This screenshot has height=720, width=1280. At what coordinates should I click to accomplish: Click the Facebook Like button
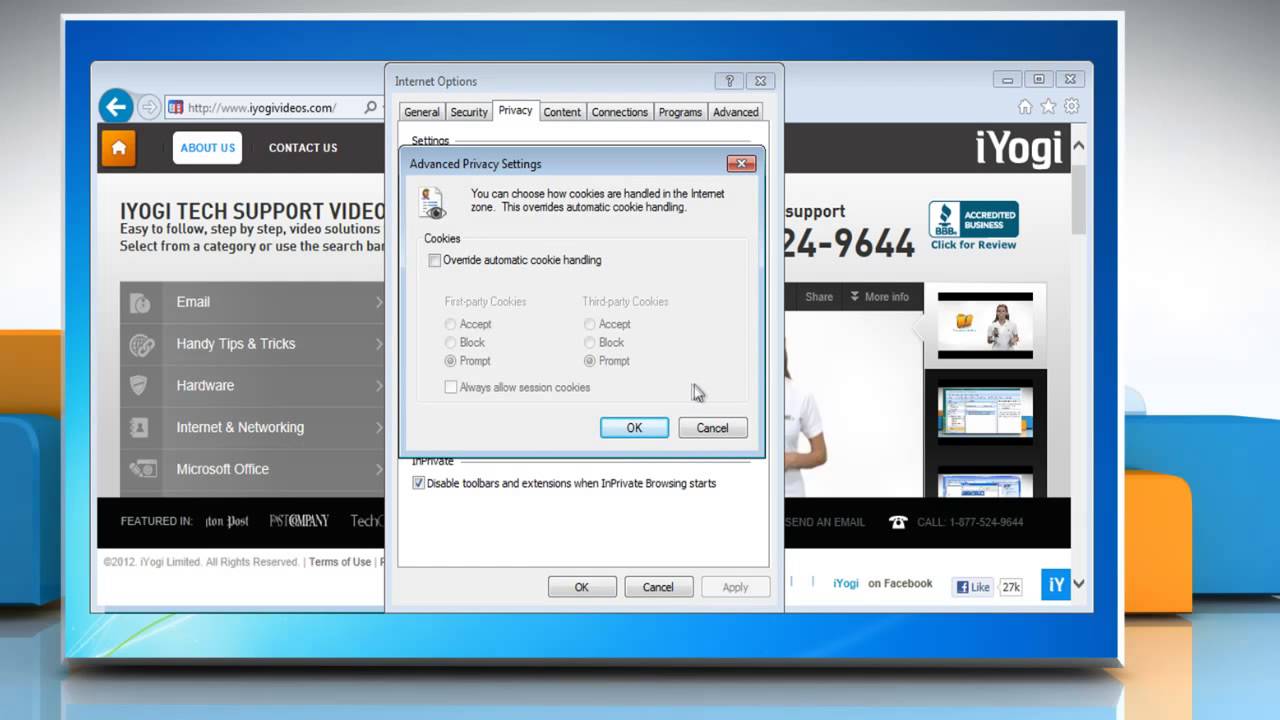[975, 587]
